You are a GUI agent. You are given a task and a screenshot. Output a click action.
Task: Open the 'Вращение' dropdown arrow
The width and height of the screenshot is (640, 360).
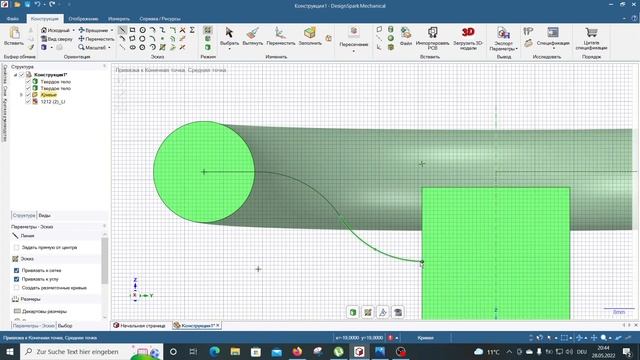(x=112, y=30)
